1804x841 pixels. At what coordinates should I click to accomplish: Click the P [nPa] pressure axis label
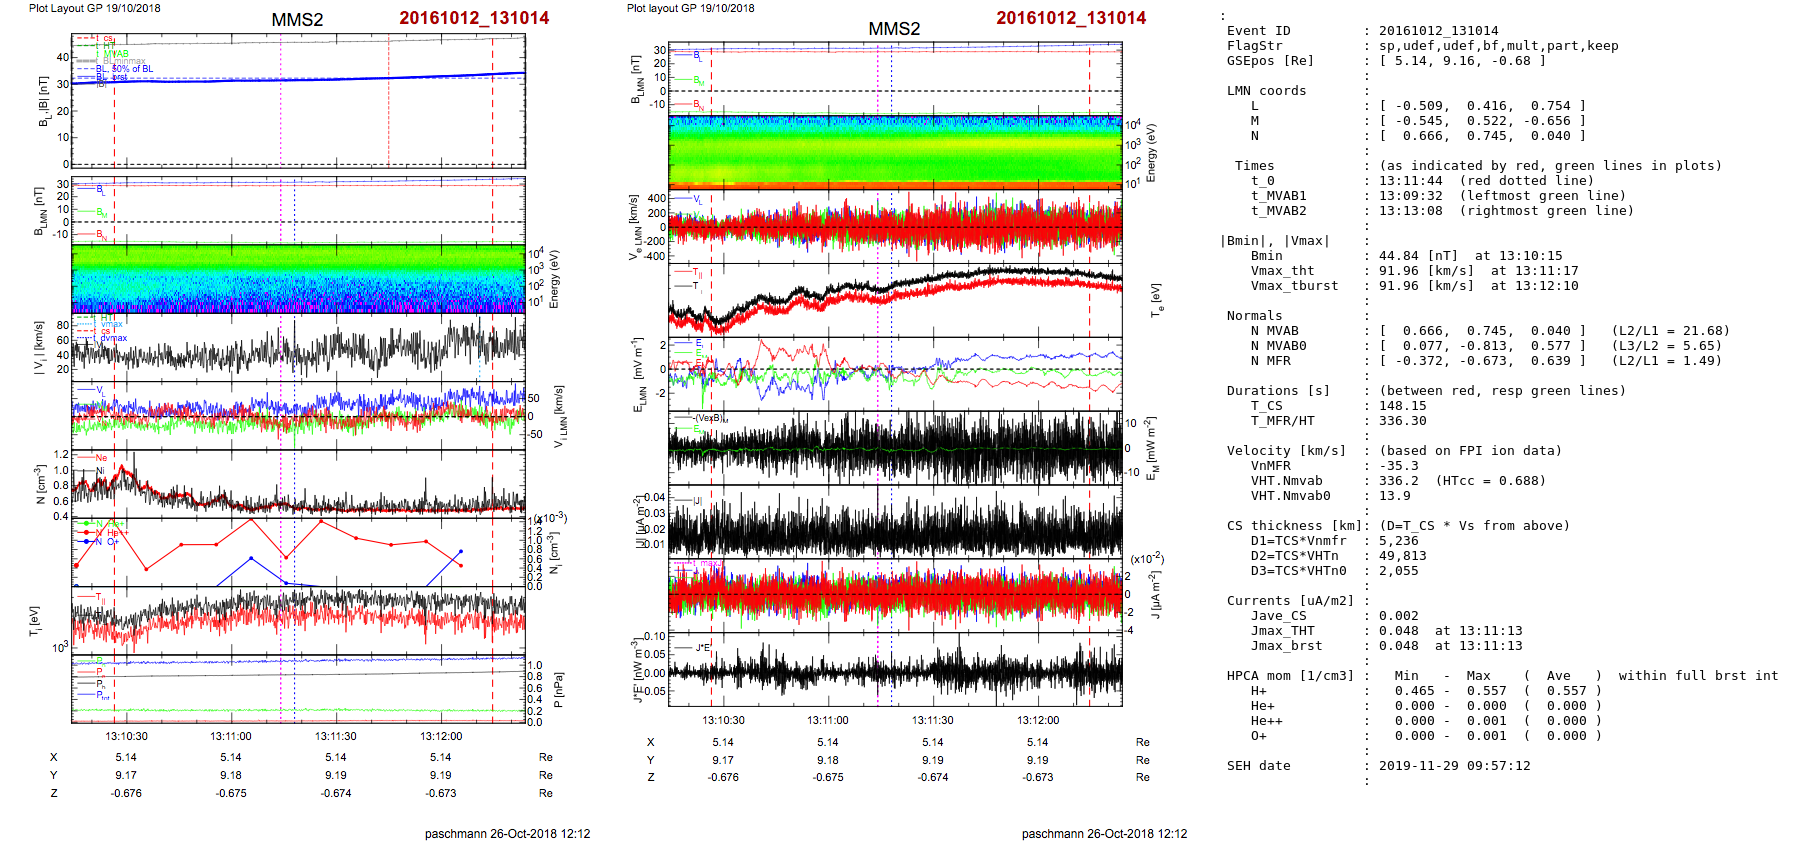[x=558, y=689]
